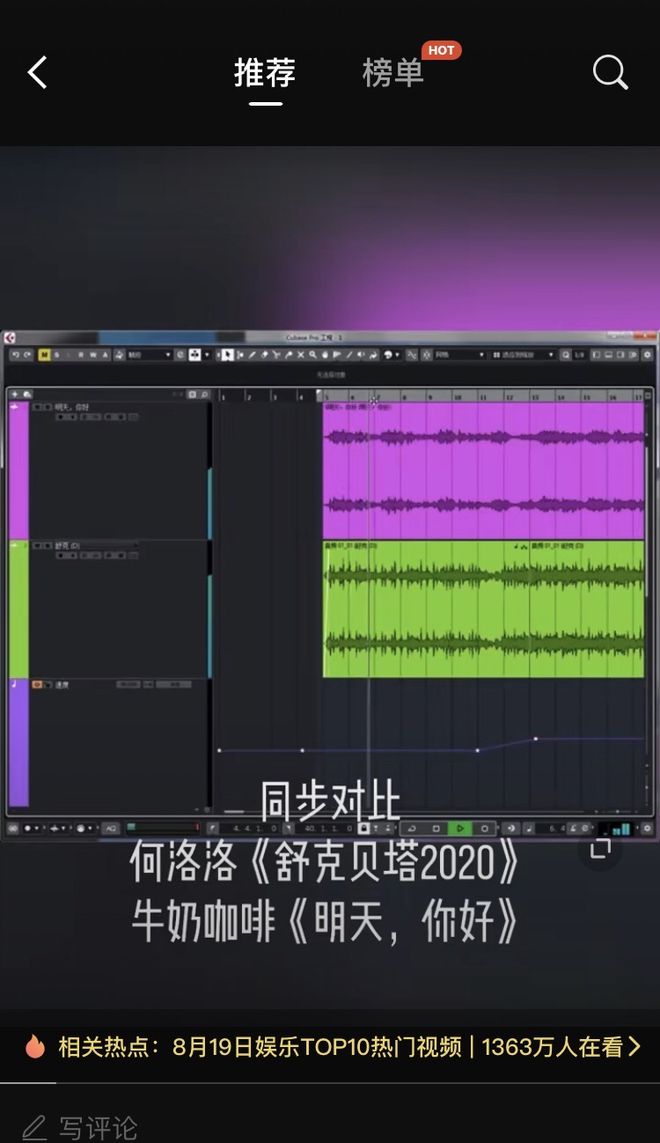
Task: Solo the 明天,你好 track
Action: [47, 407]
